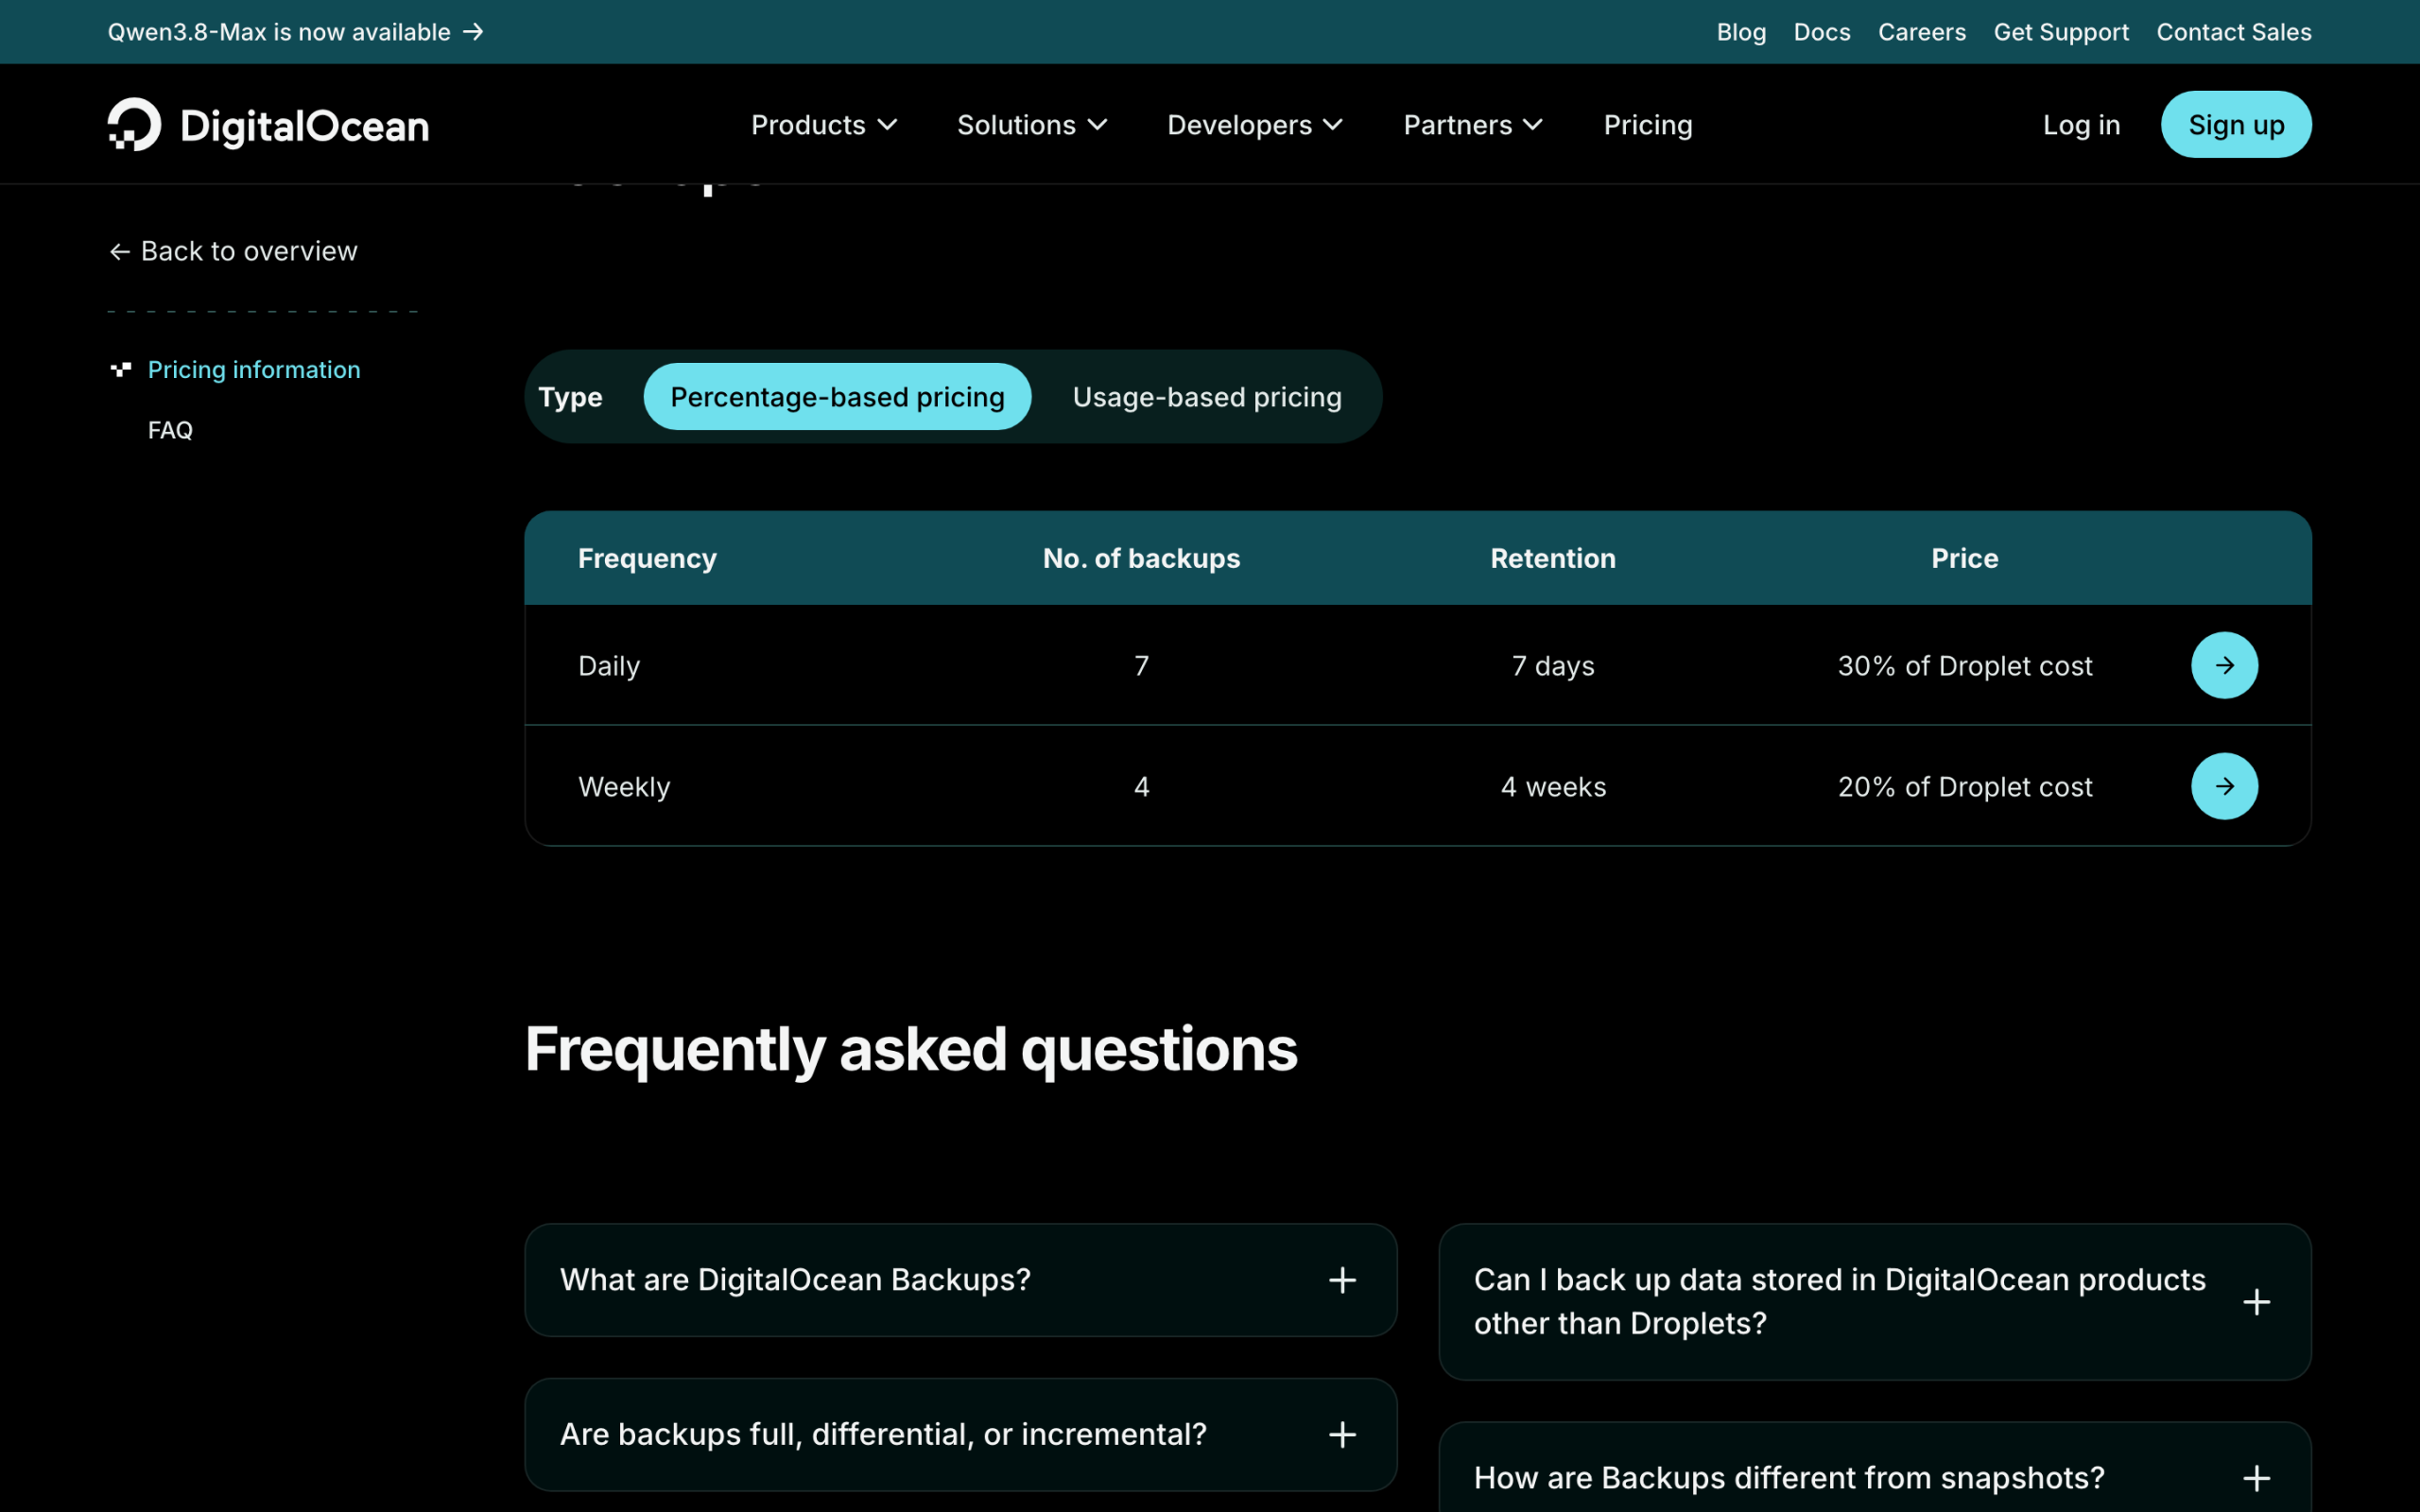Click the Price column header

tap(1964, 558)
